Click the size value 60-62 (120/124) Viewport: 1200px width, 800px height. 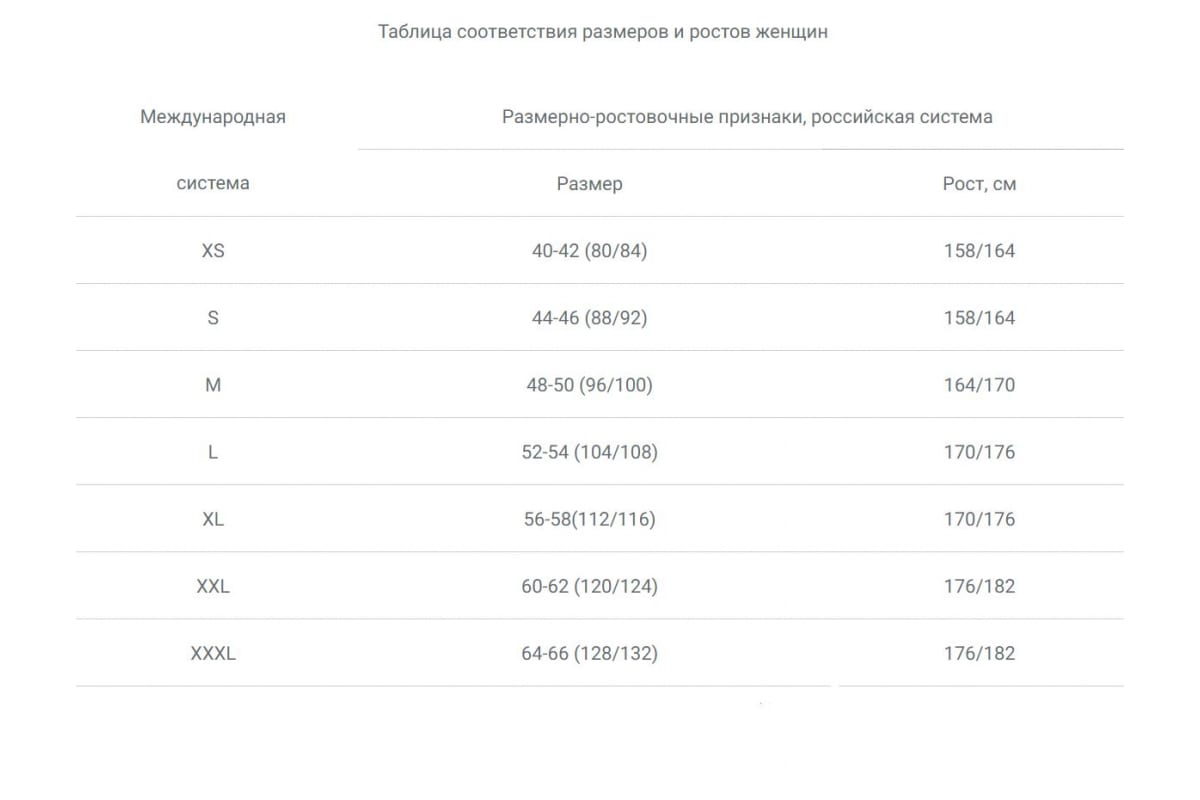point(589,586)
